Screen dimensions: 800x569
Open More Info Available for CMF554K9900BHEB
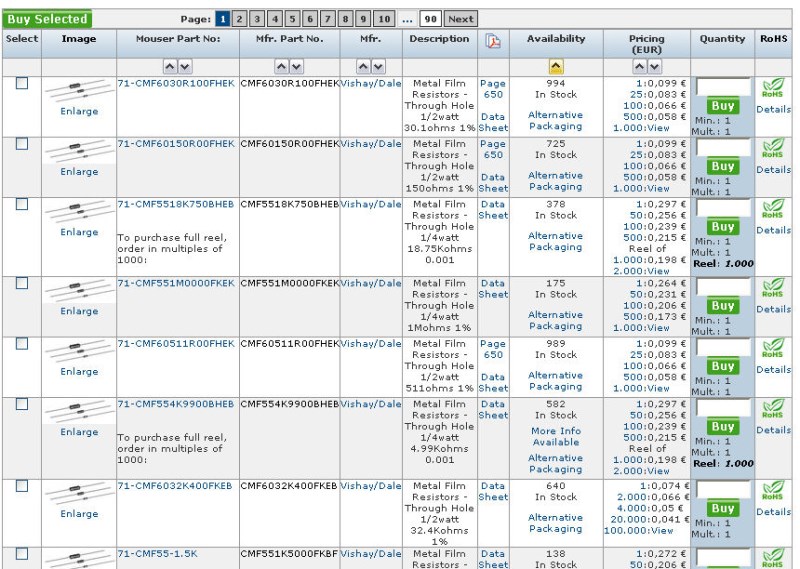click(x=556, y=437)
